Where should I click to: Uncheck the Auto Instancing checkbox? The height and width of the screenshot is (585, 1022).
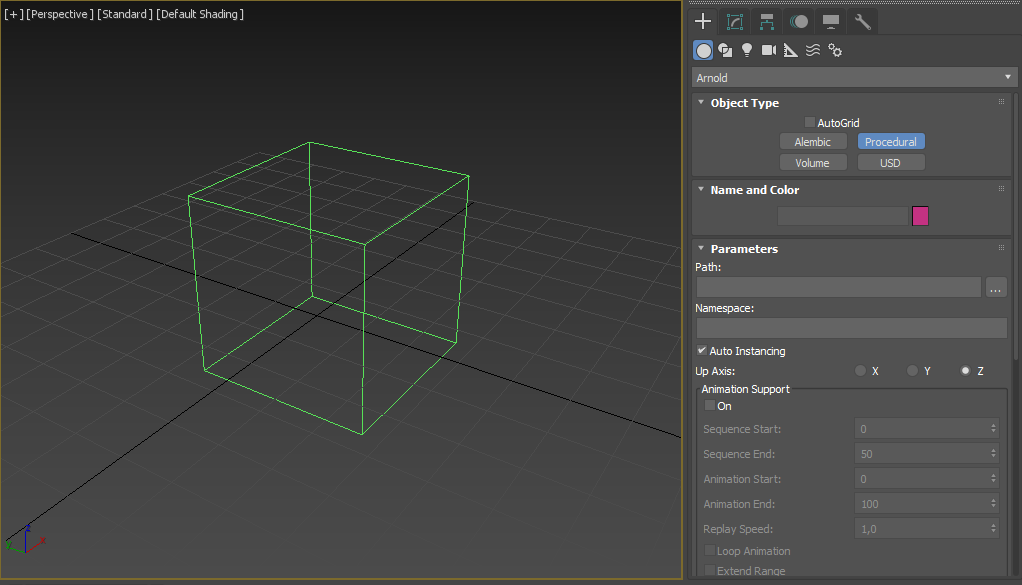pos(702,350)
